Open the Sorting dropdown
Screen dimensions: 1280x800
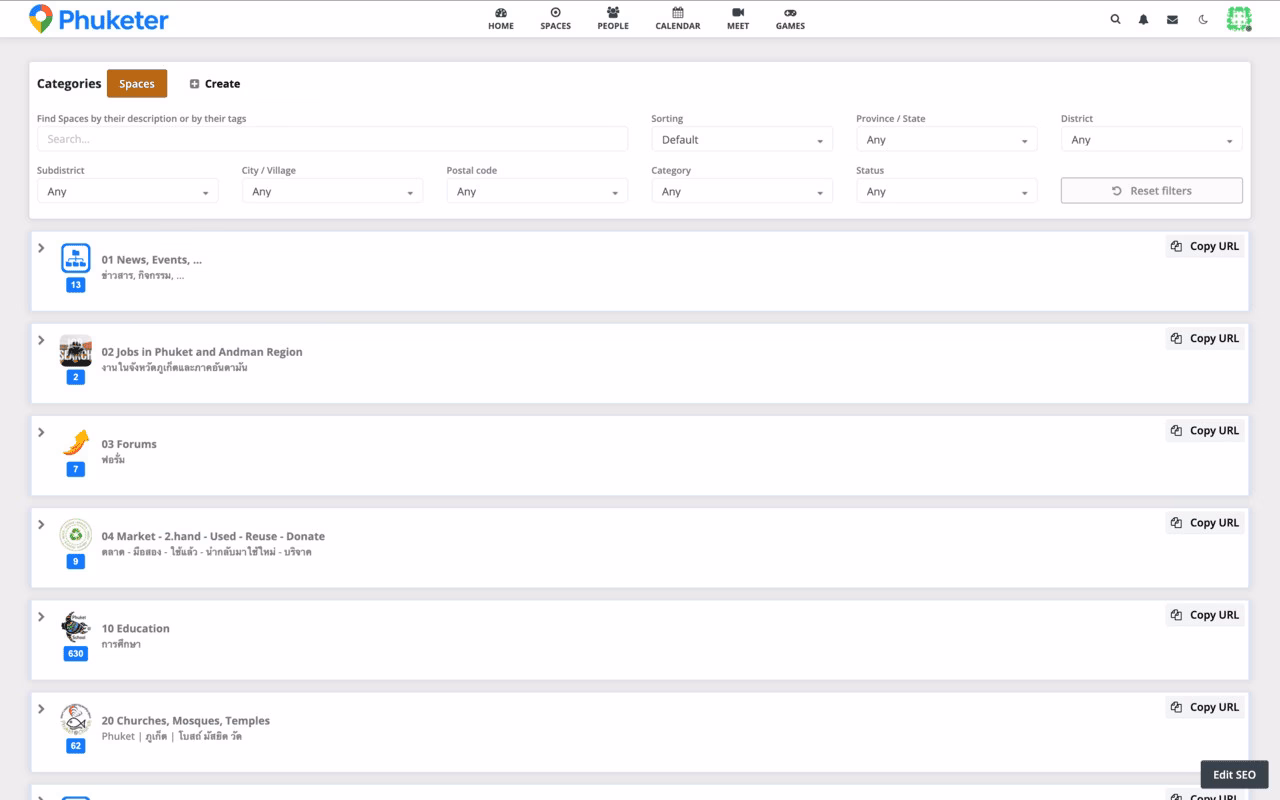[x=742, y=140]
